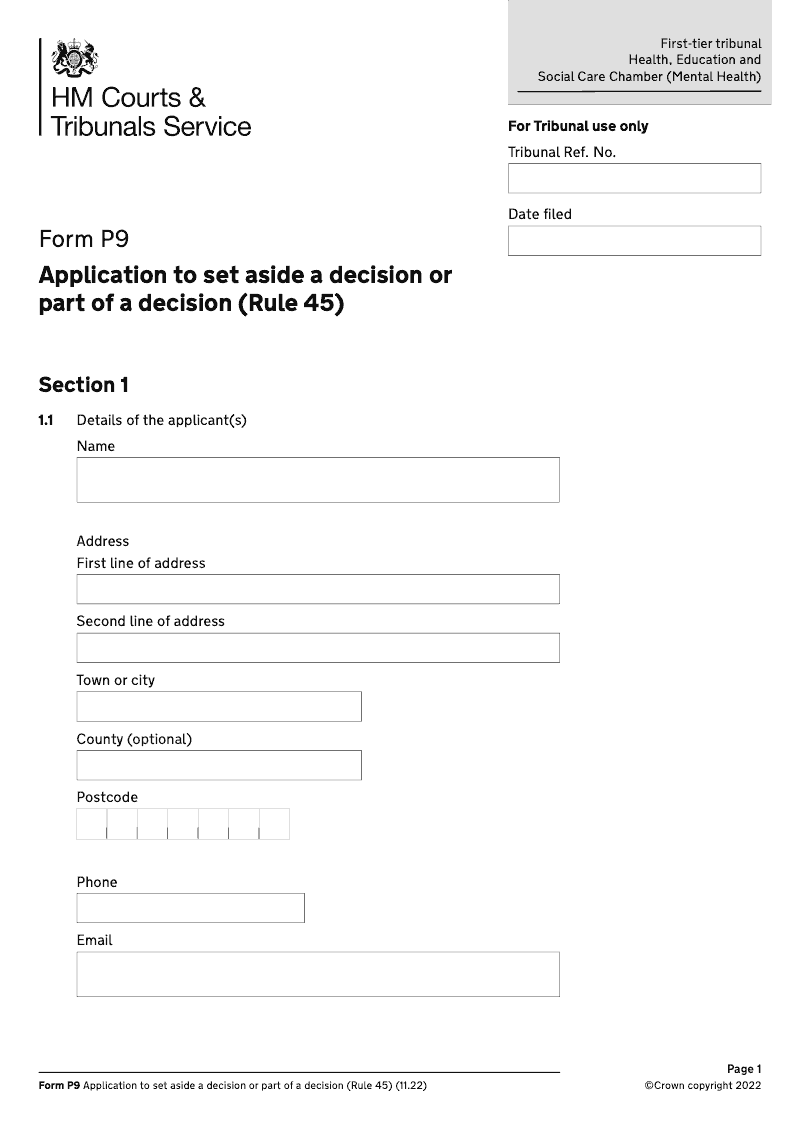Click the Form P9 heading

click(x=84, y=240)
